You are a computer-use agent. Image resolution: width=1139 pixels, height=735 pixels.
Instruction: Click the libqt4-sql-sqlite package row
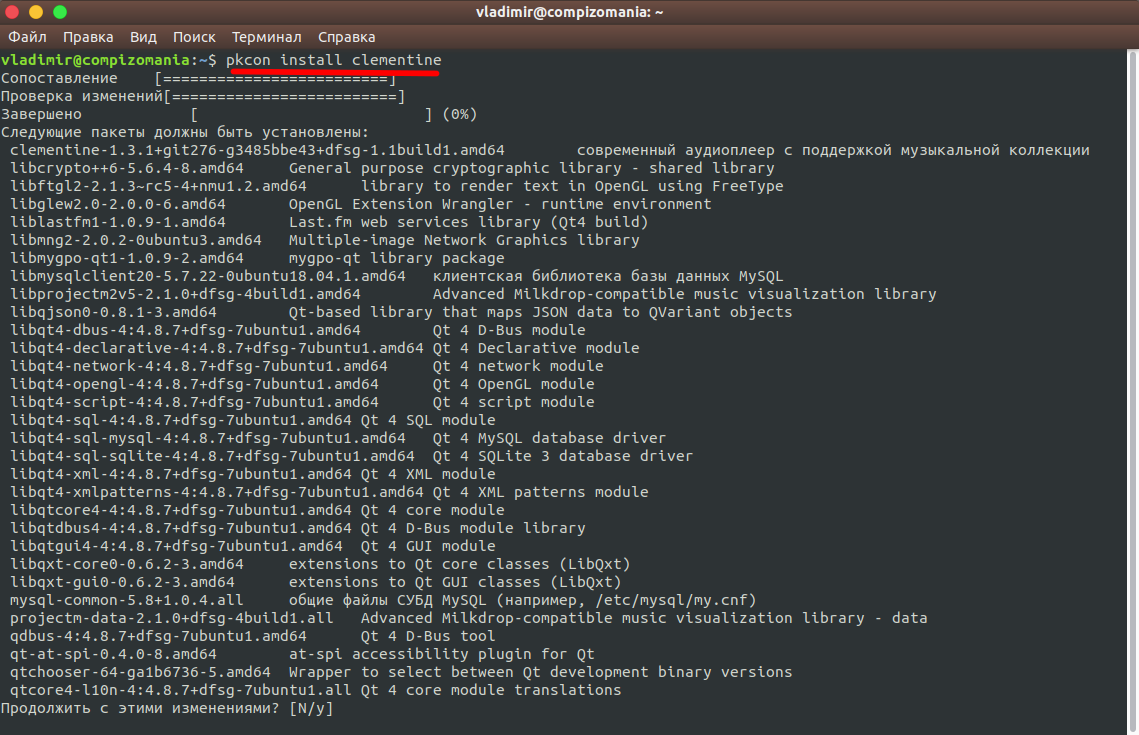point(352,455)
